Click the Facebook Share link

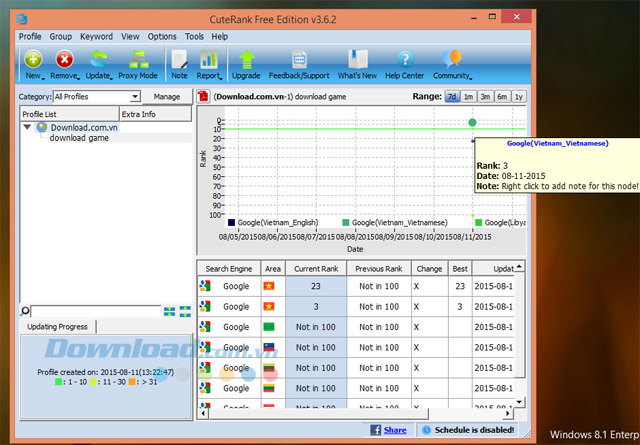tap(394, 430)
